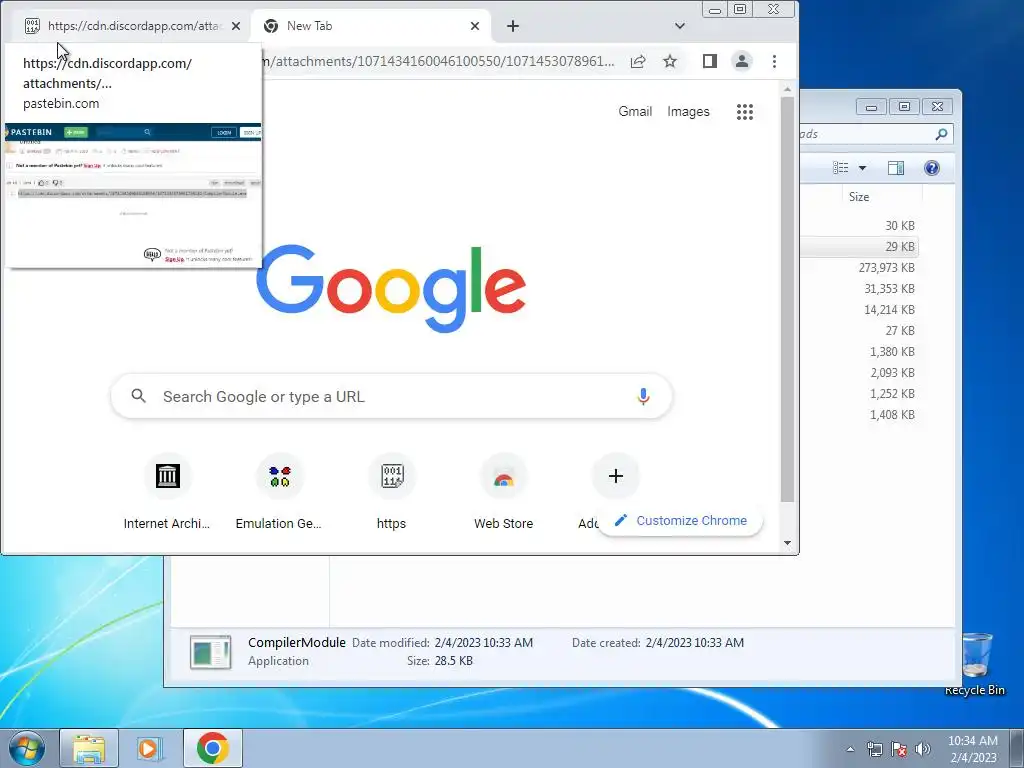Start voice search with the microphone

click(643, 396)
